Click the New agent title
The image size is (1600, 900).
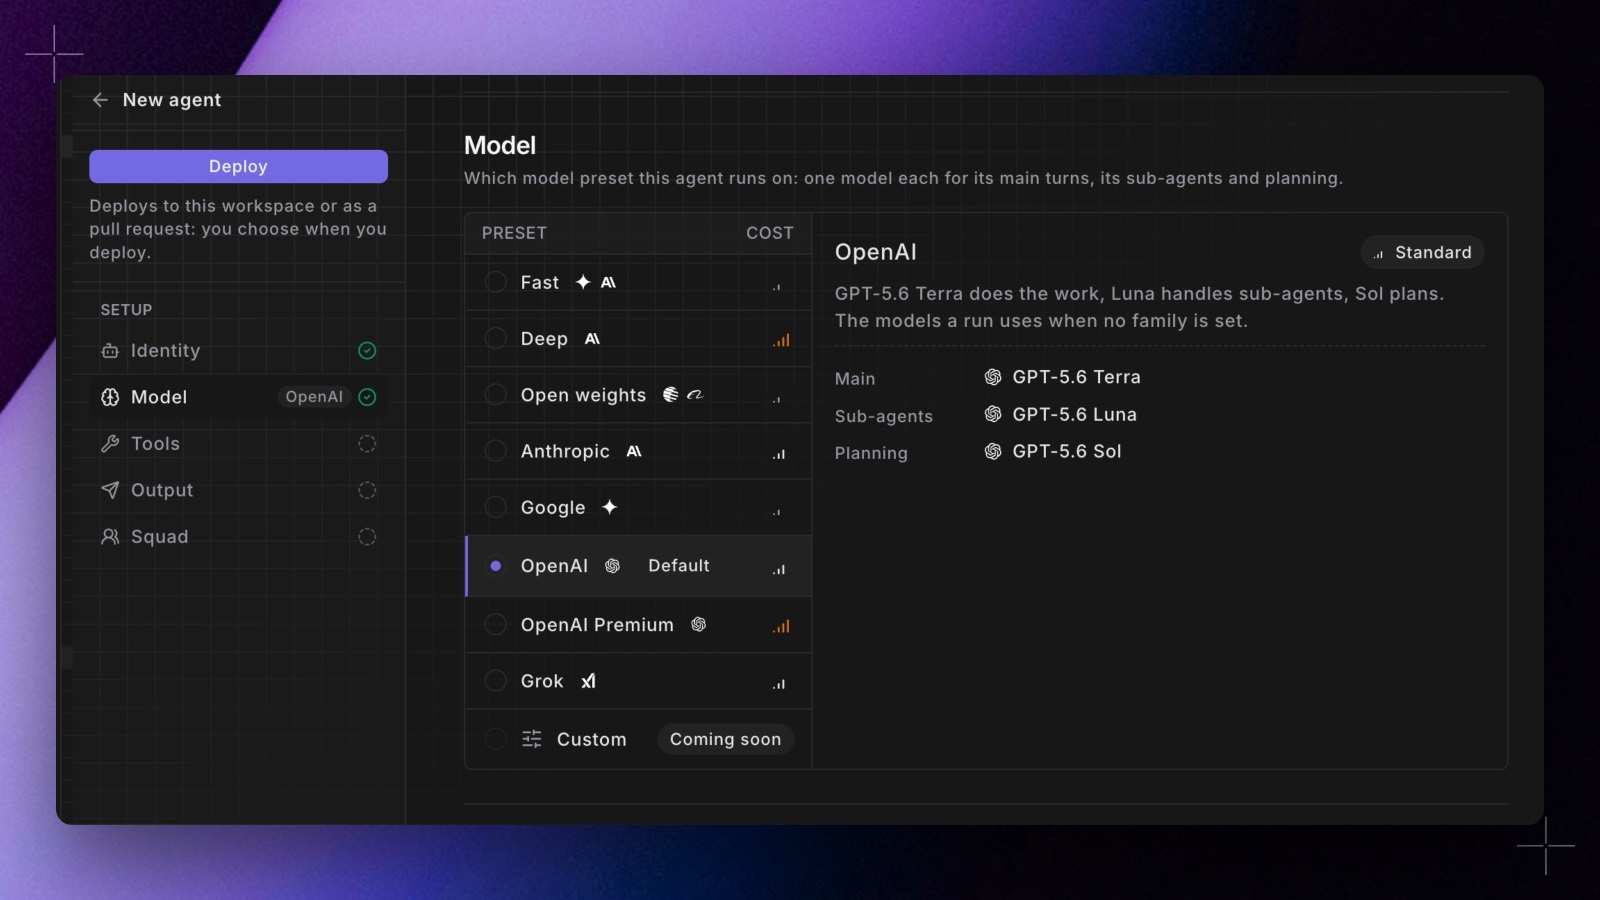pos(172,100)
